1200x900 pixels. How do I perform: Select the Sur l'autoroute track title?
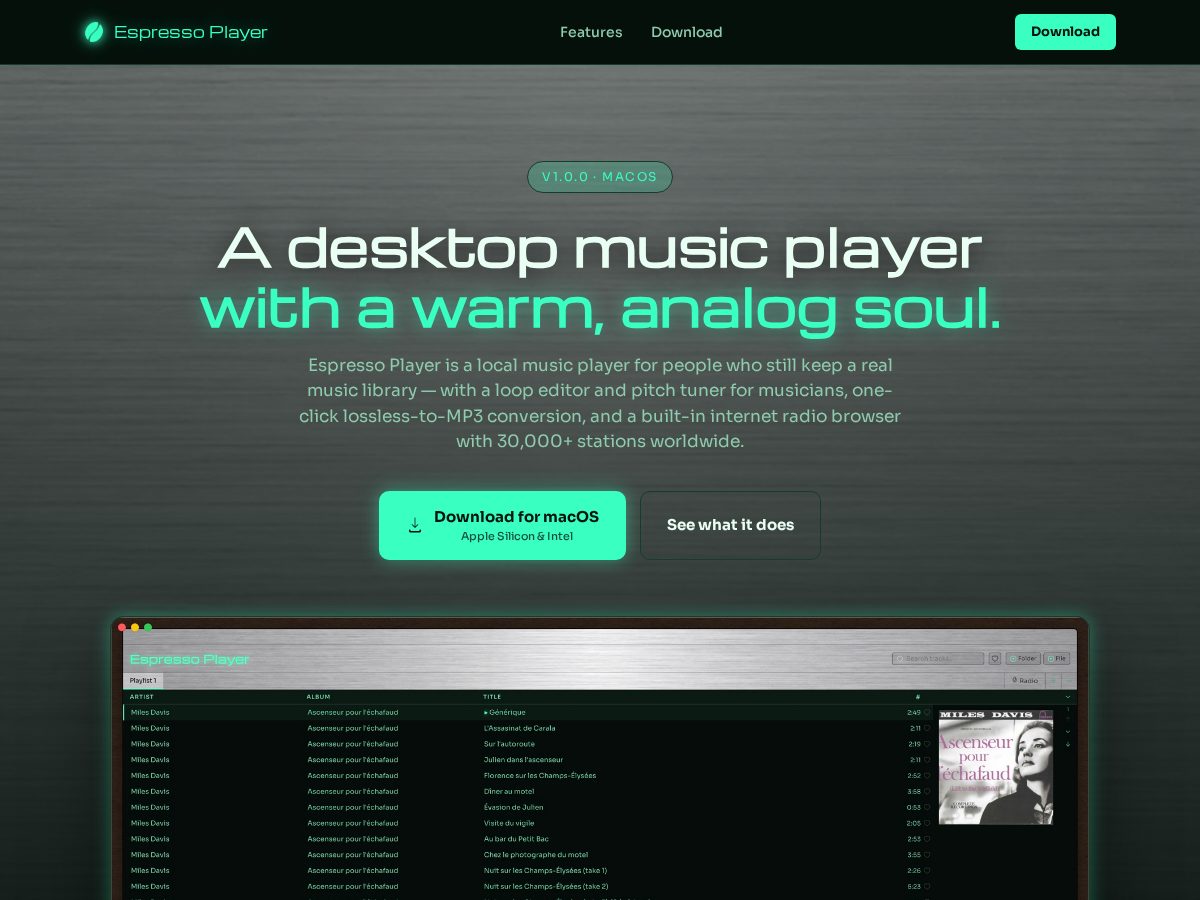(x=509, y=744)
